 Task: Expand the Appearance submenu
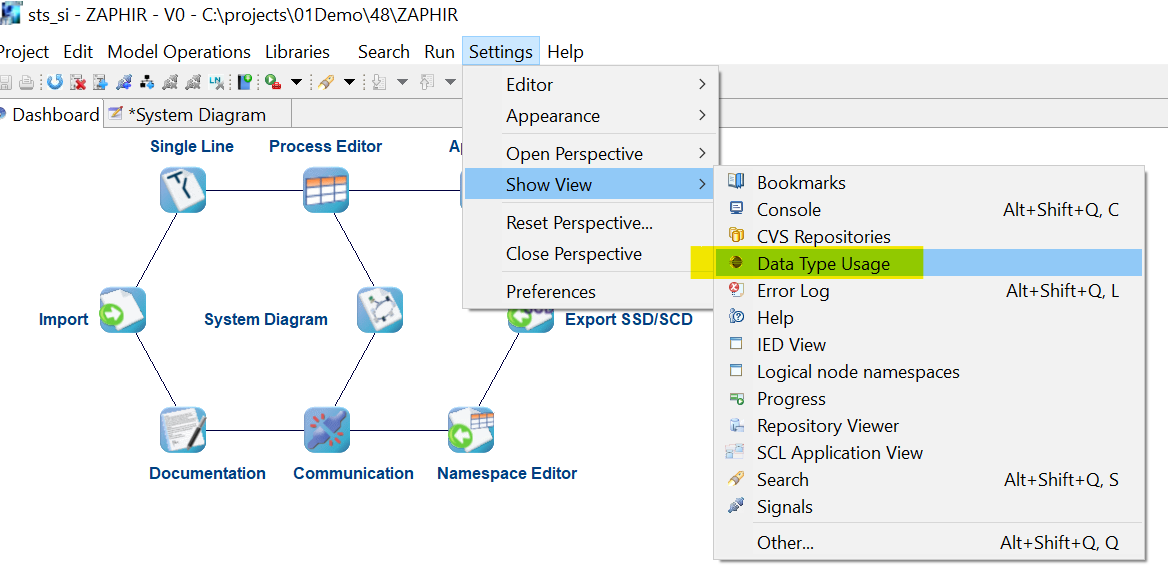click(x=590, y=116)
